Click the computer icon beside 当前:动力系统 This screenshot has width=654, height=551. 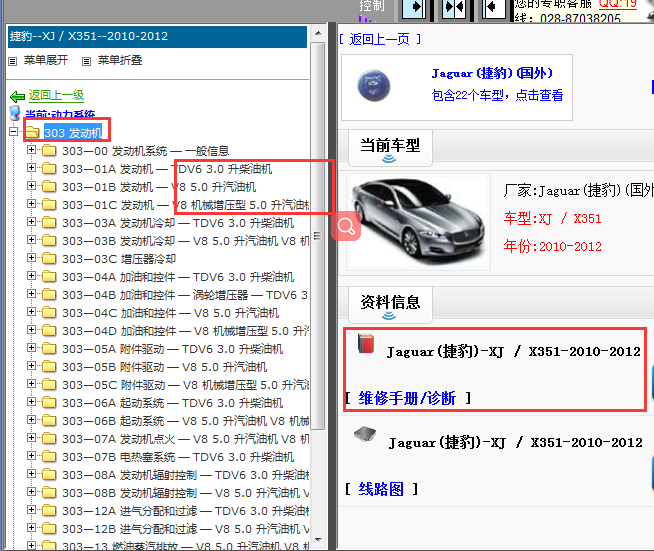tap(15, 113)
